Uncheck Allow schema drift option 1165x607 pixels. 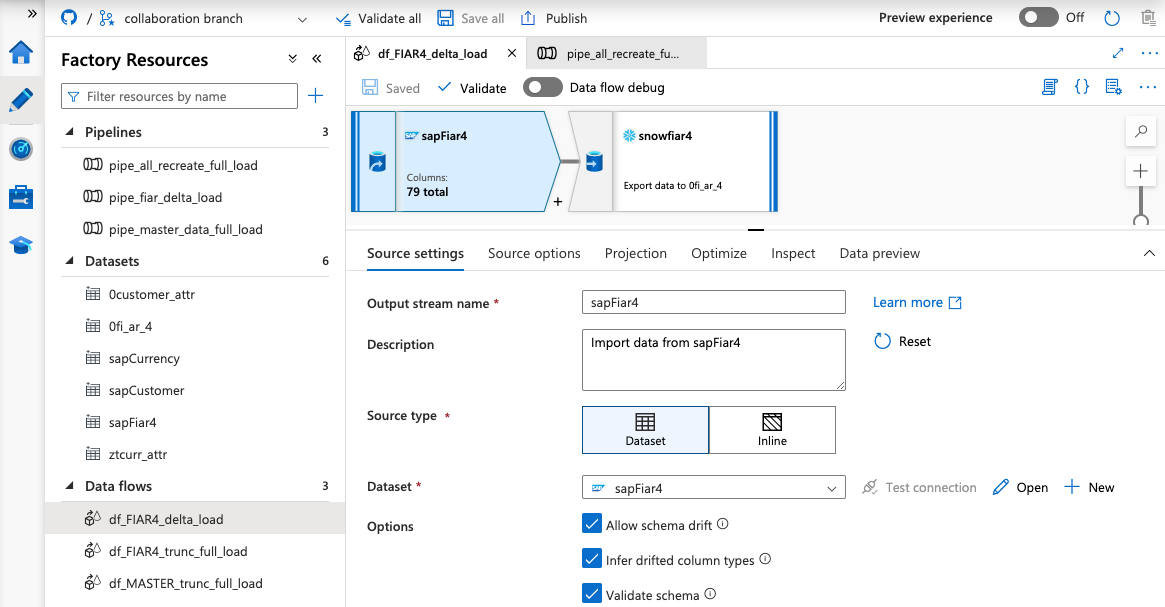click(x=592, y=523)
